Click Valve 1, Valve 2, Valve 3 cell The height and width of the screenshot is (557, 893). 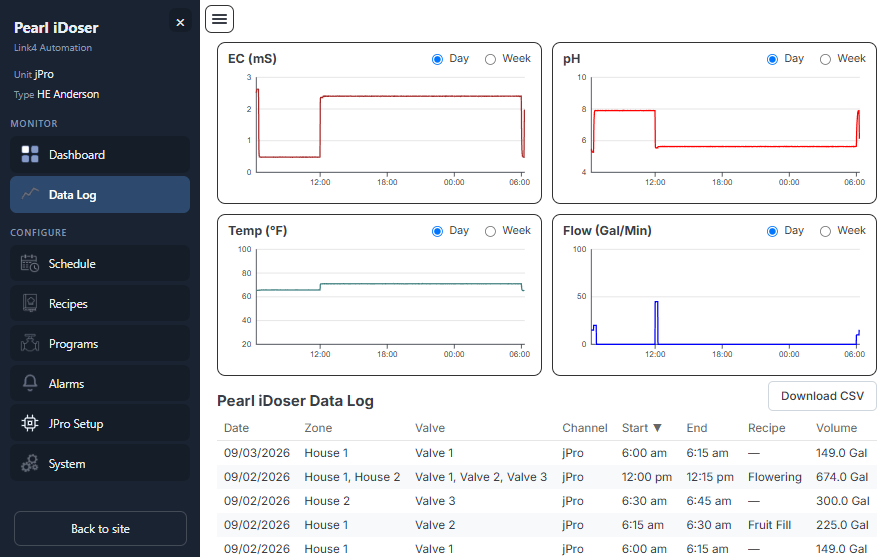point(481,477)
